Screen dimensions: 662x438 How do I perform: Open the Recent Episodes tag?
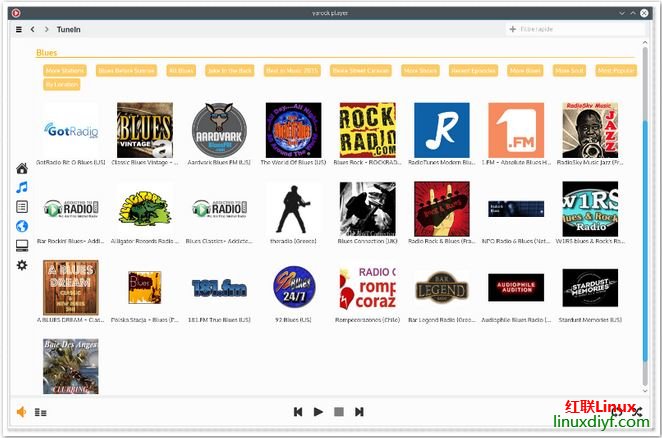473,71
